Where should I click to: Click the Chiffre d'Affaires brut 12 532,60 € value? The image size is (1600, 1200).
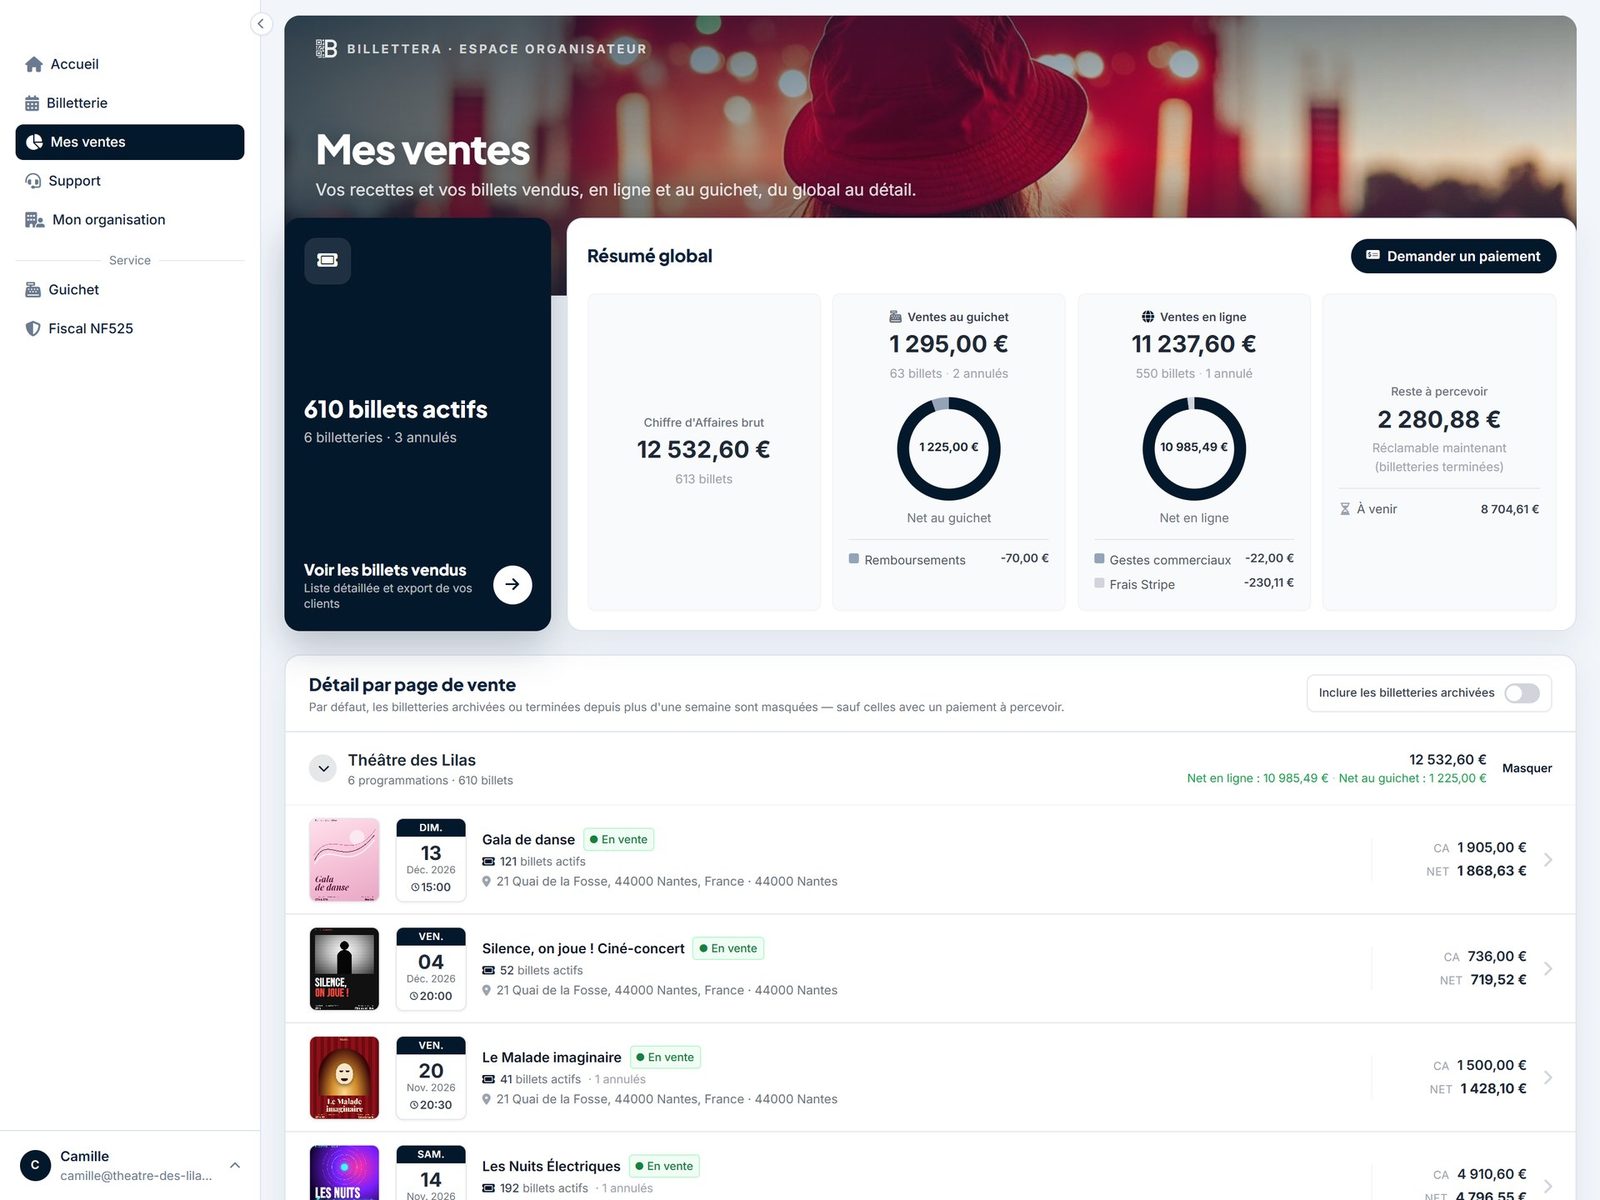click(x=704, y=450)
